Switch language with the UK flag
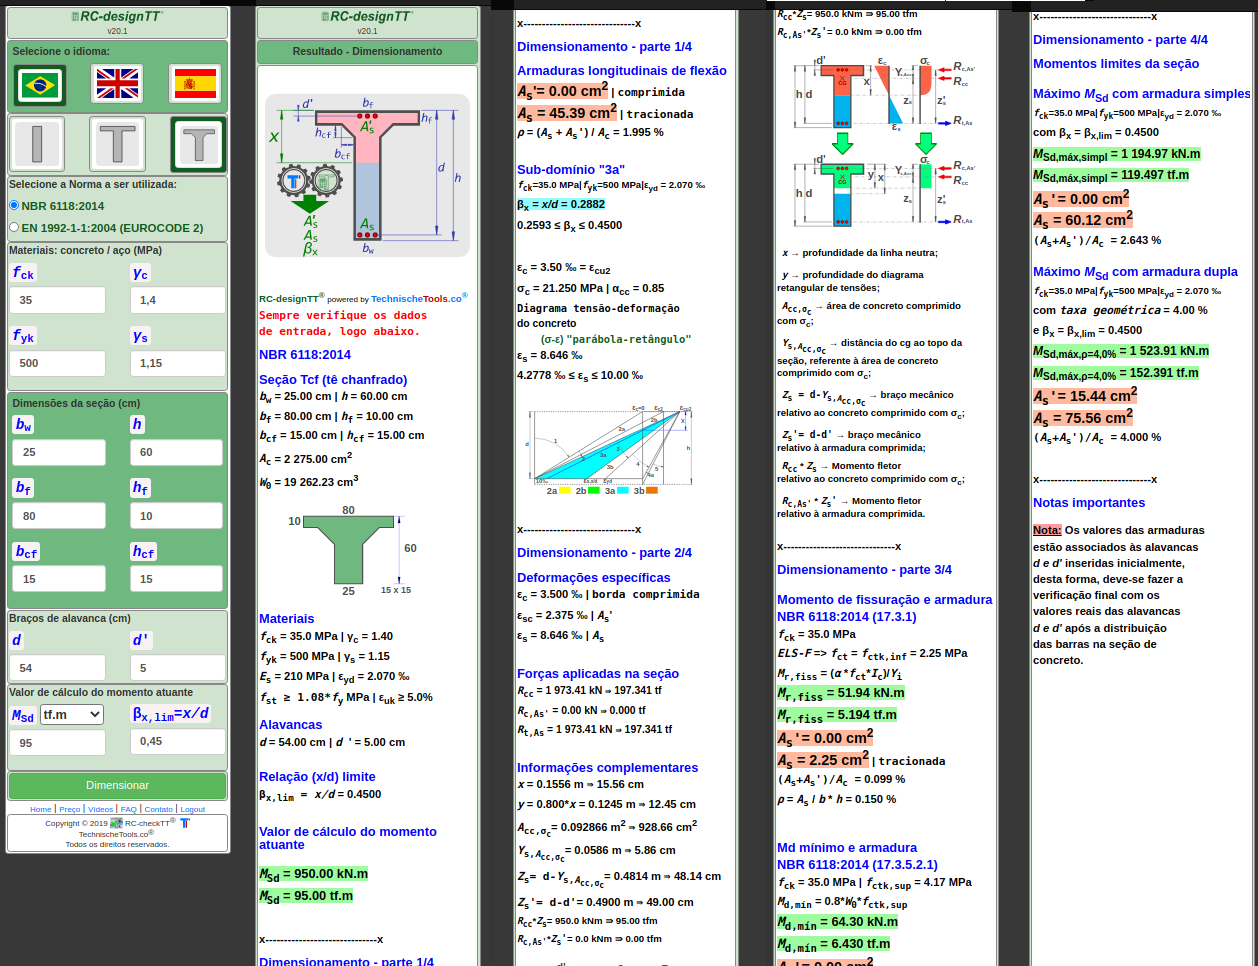Image resolution: width=1258 pixels, height=966 pixels. coord(117,84)
